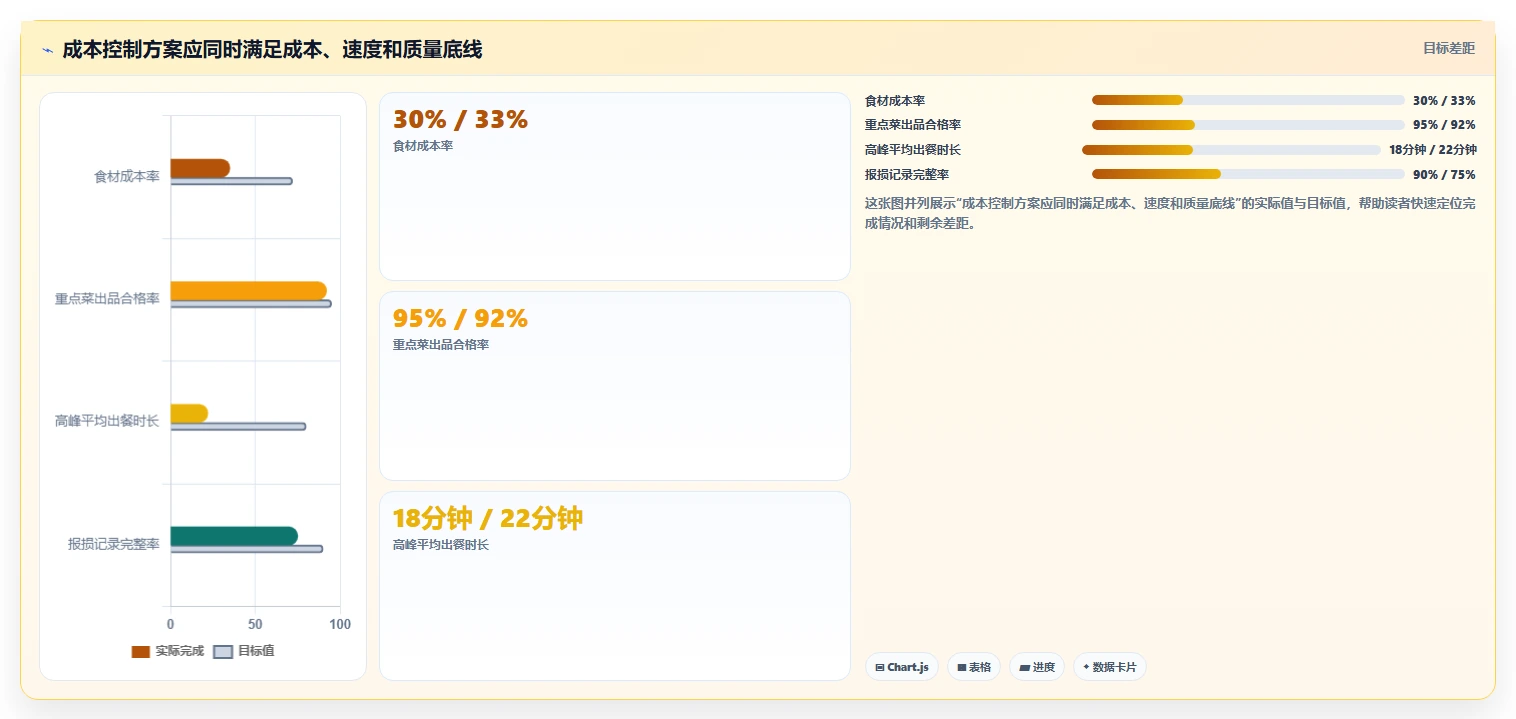Click the 重点菜出品合格率 caption in the second card
This screenshot has width=1516, height=719.
pyautogui.click(x=441, y=345)
